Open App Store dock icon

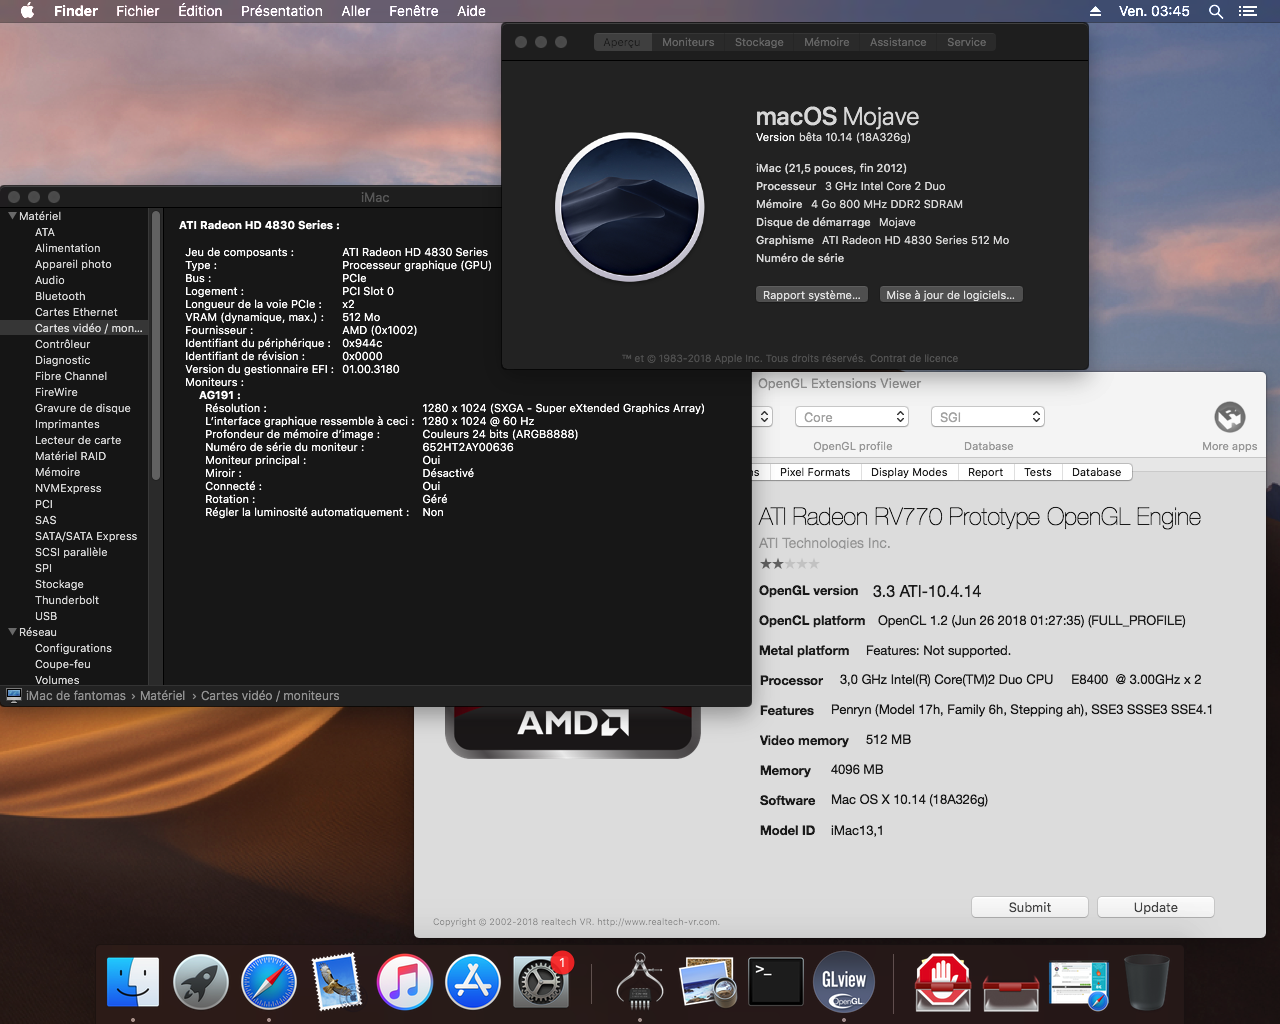(473, 982)
